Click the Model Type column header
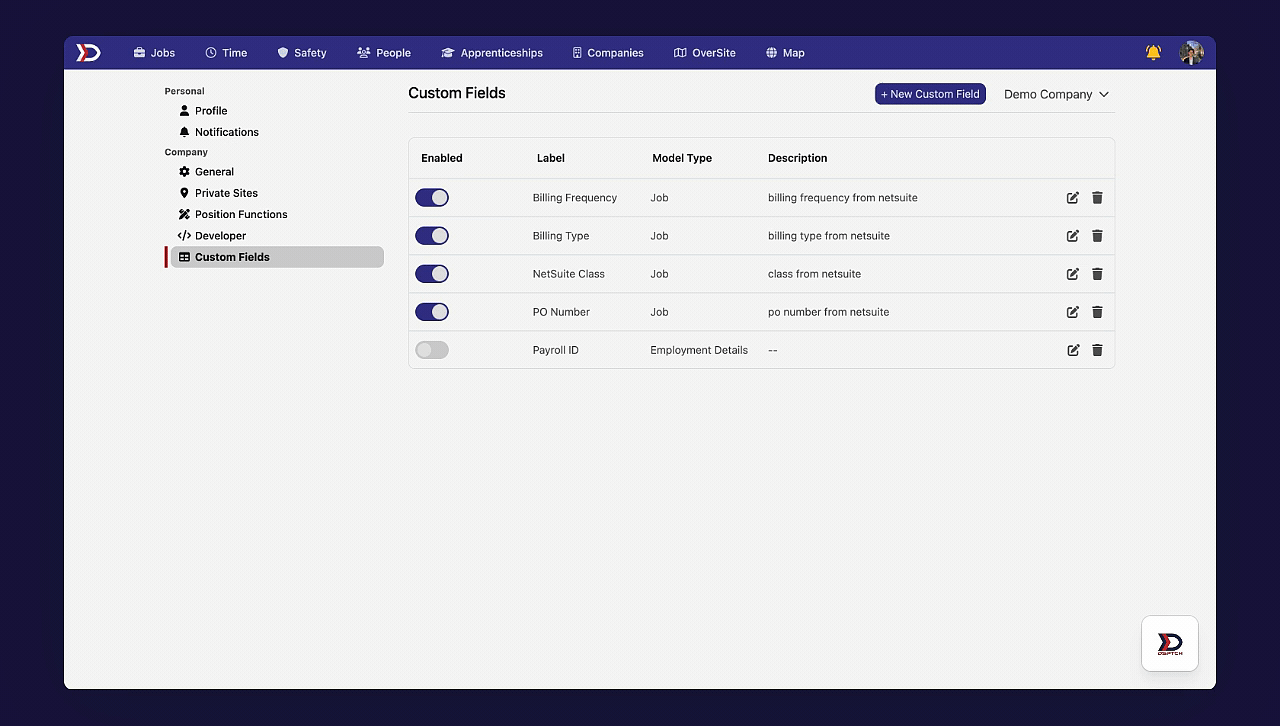 click(x=682, y=158)
